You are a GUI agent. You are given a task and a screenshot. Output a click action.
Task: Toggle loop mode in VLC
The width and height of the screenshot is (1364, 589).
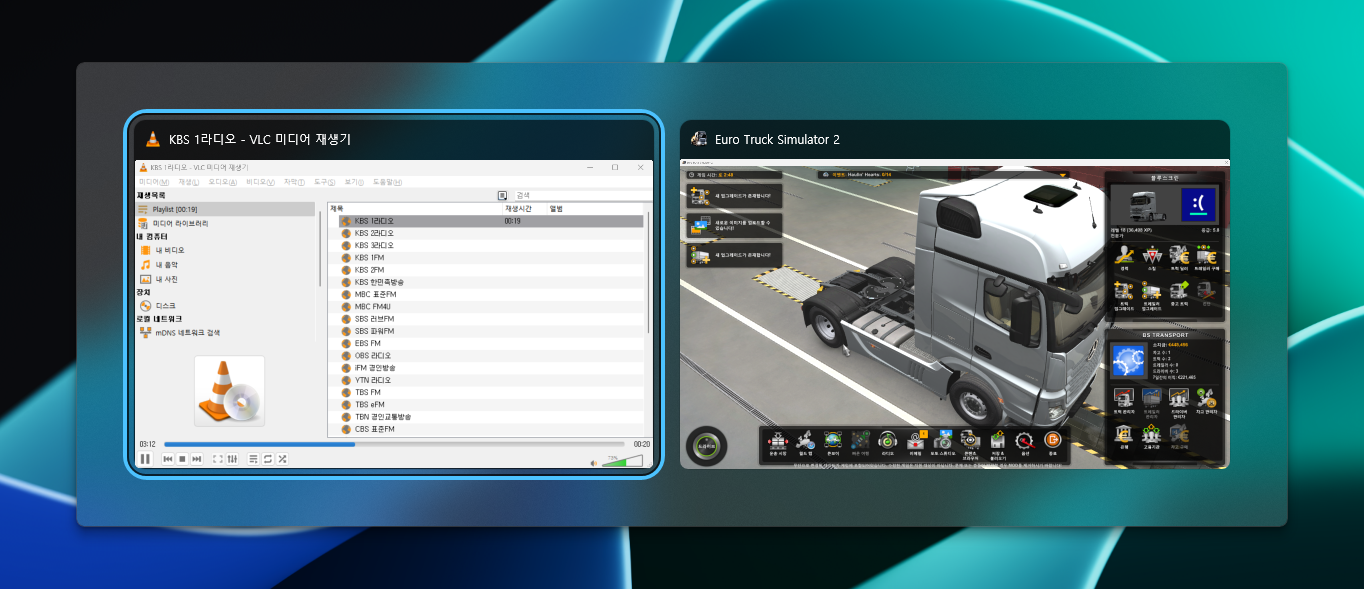click(x=268, y=459)
